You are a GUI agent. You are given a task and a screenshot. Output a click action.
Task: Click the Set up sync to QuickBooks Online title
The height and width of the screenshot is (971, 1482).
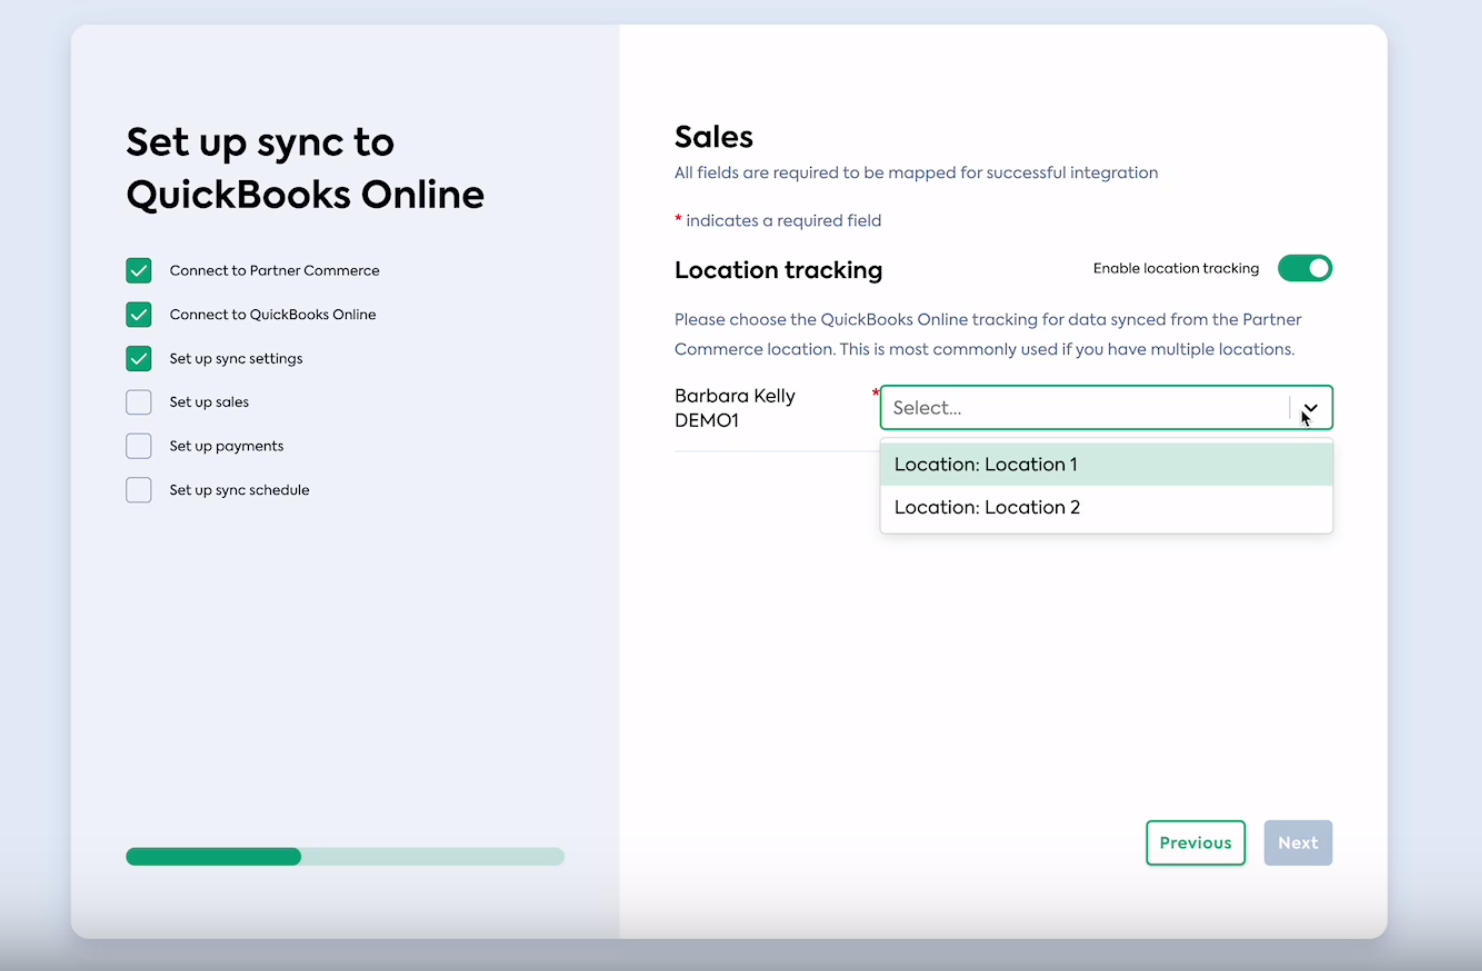coord(305,168)
